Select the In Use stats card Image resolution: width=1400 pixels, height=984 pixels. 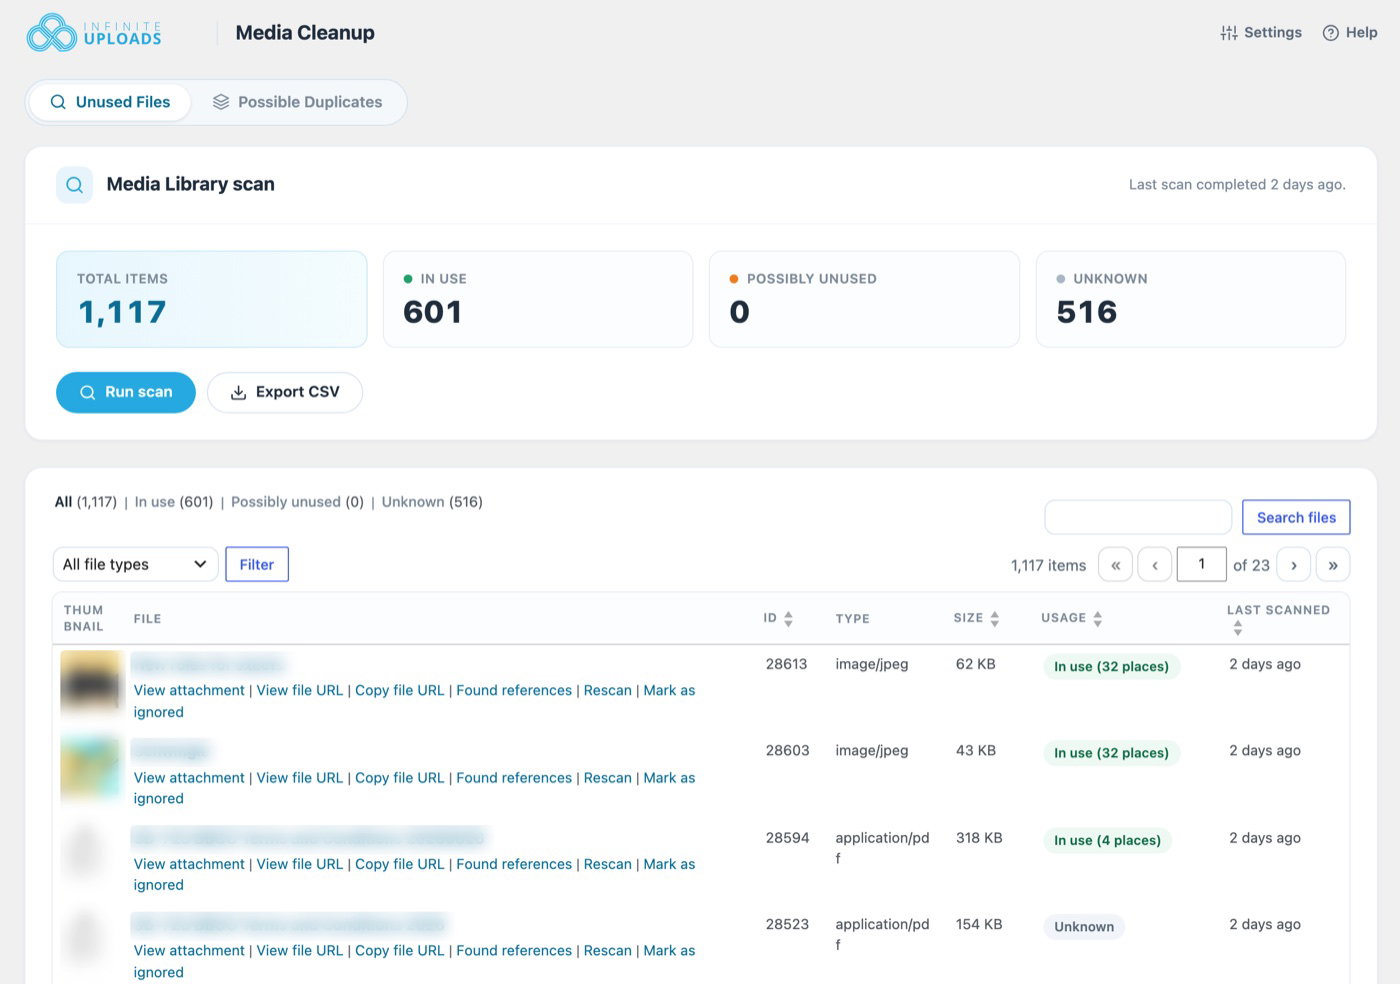(538, 299)
